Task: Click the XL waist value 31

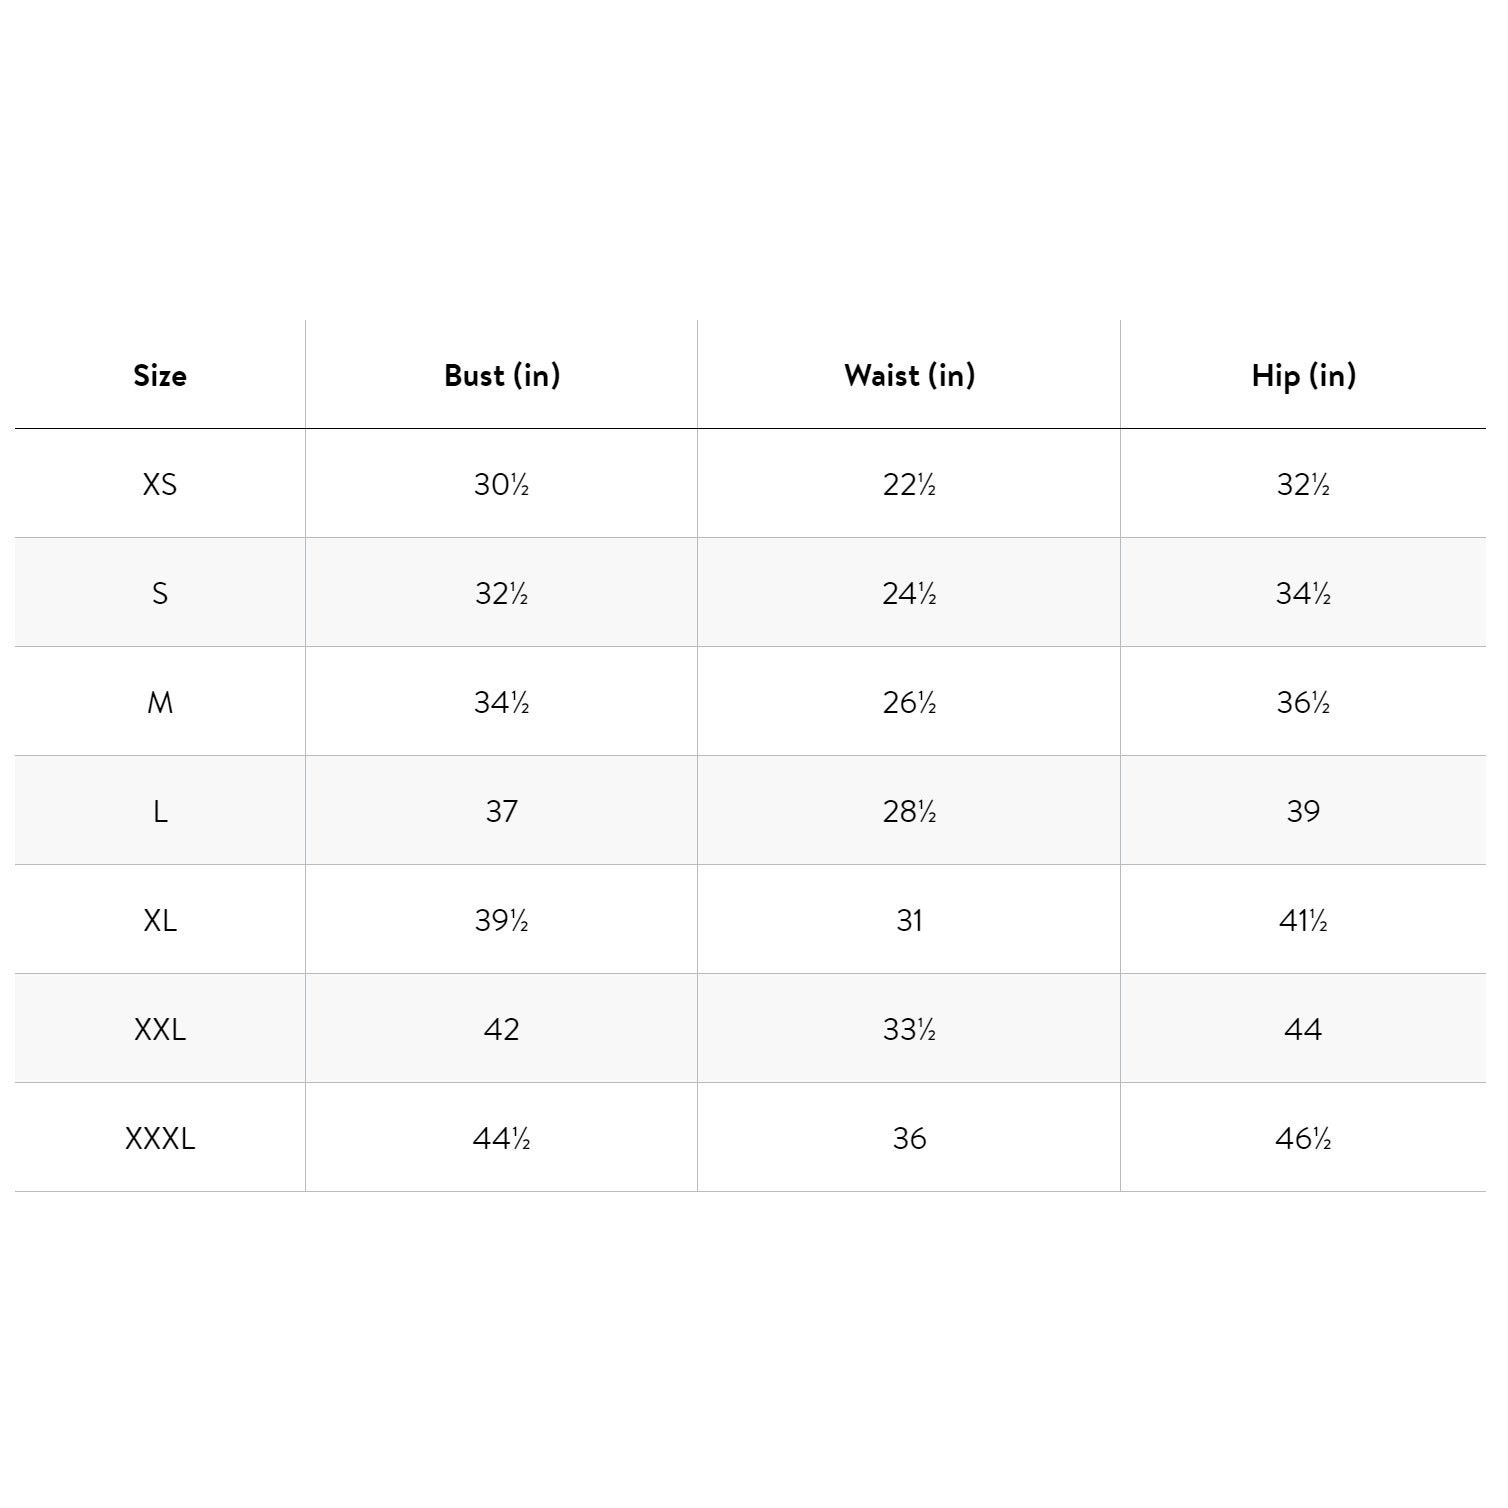Action: 909,920
